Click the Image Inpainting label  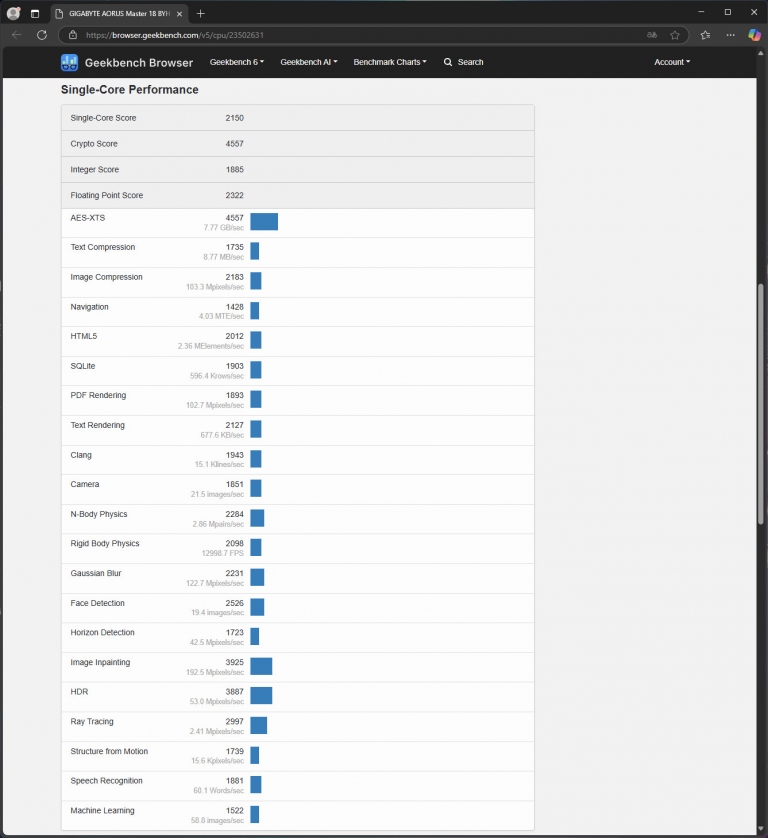pos(100,663)
